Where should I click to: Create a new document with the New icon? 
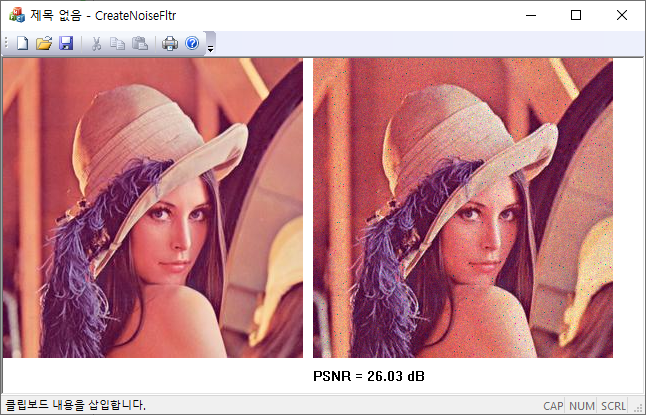point(22,43)
